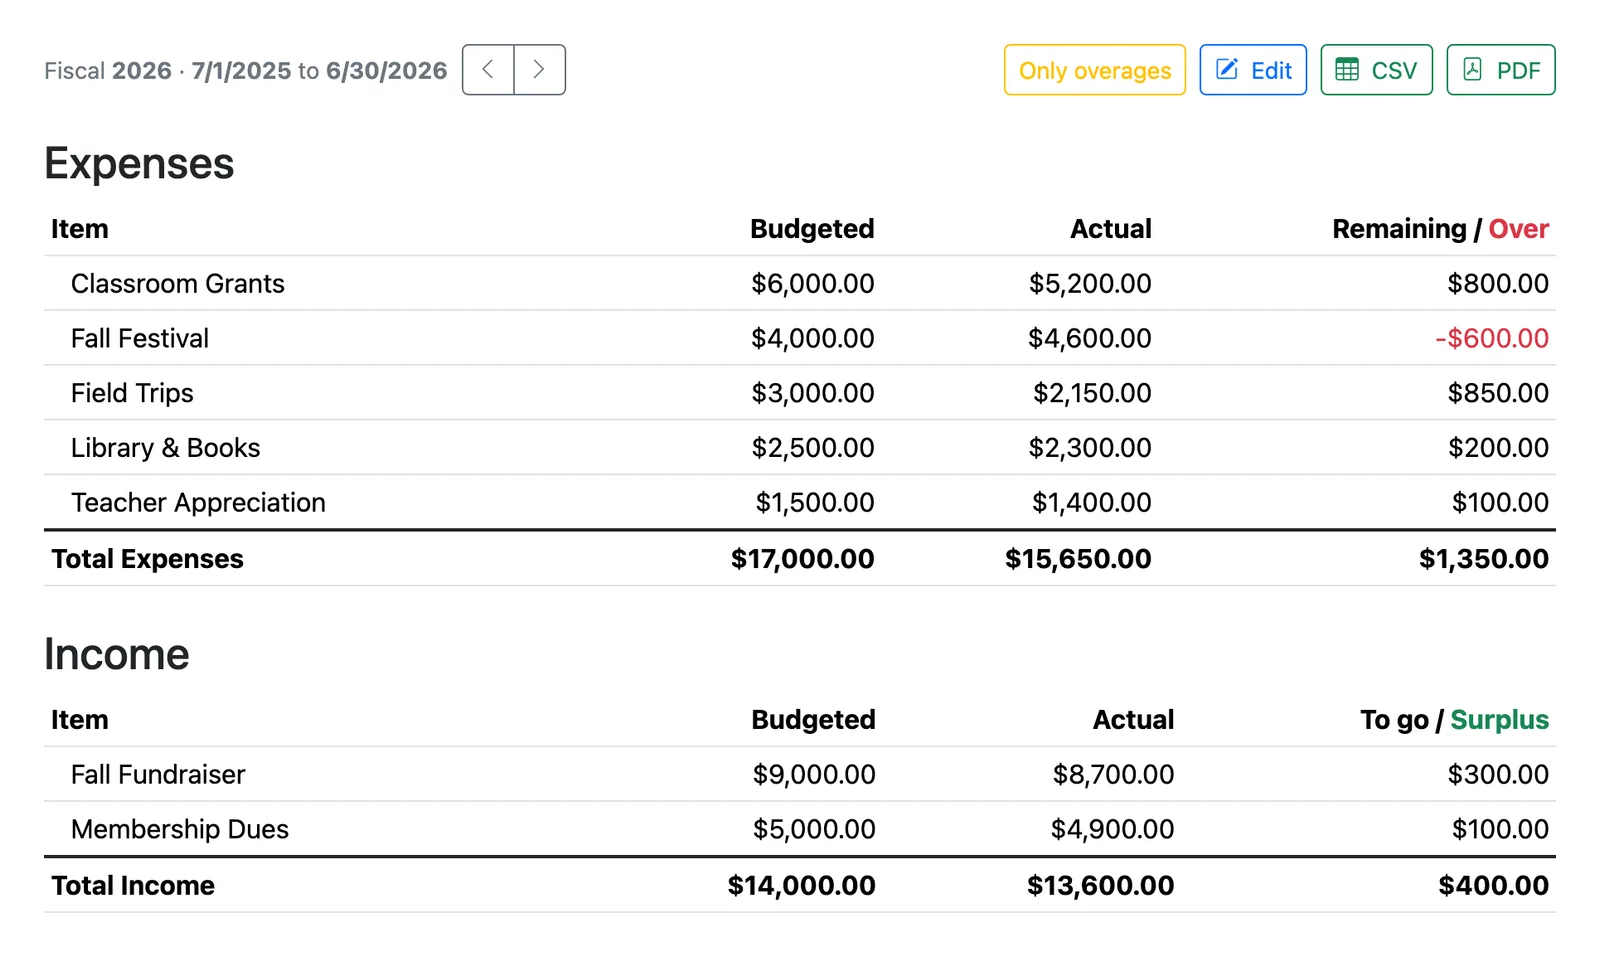Click Classroom Grants $6,000.00 budgeted value
The width and height of the screenshot is (1600, 957).
[813, 283]
